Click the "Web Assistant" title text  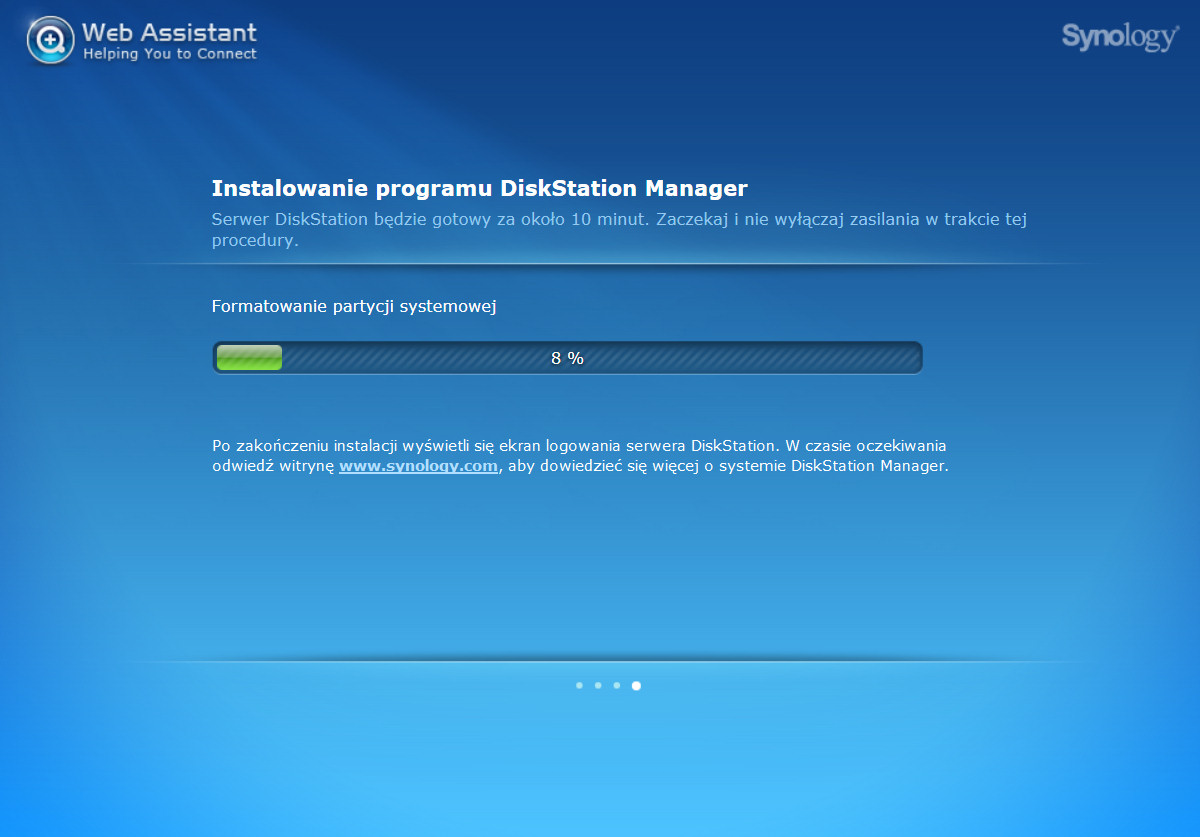[169, 33]
